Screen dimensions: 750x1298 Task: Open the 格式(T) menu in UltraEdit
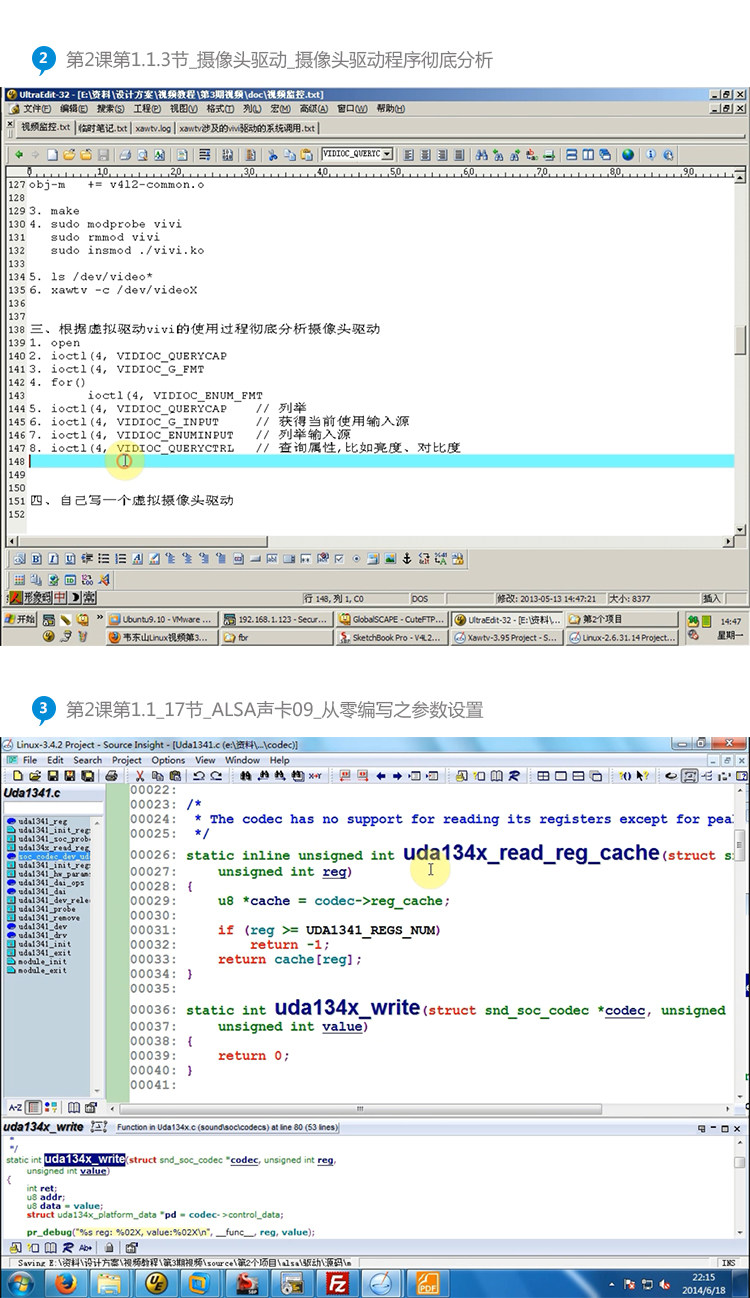point(219,109)
